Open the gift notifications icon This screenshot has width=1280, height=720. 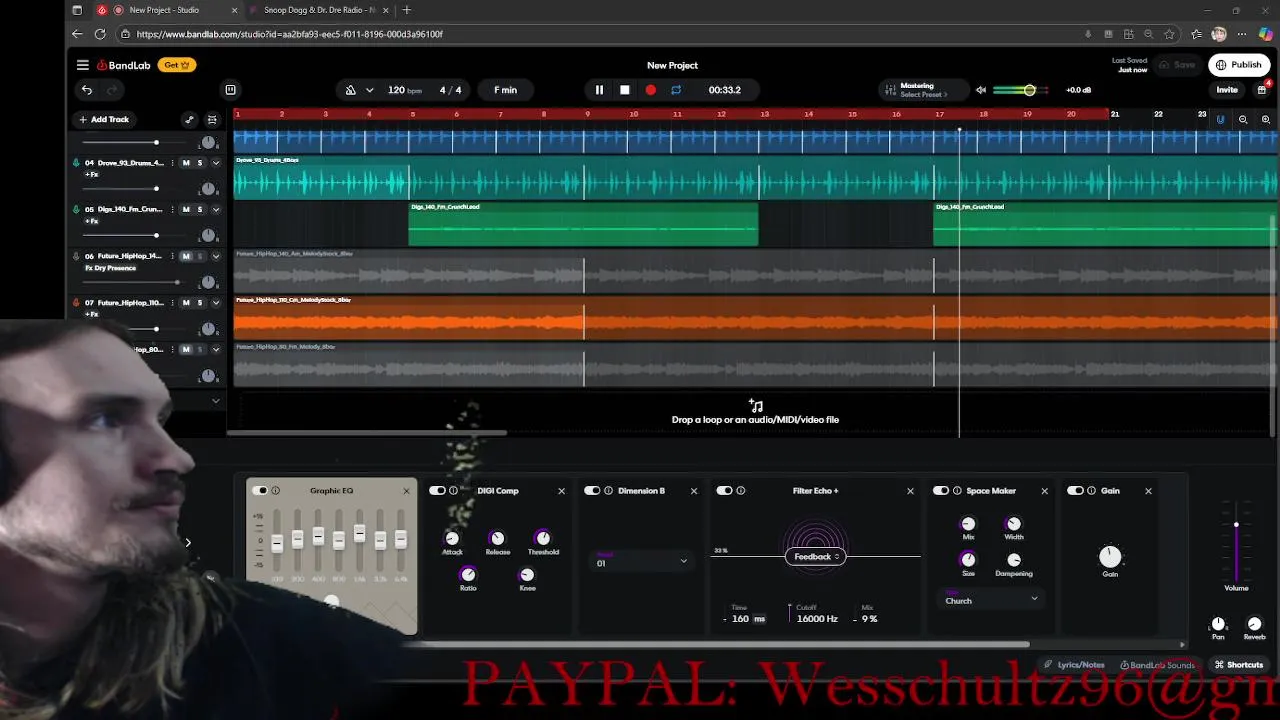(x=1262, y=89)
